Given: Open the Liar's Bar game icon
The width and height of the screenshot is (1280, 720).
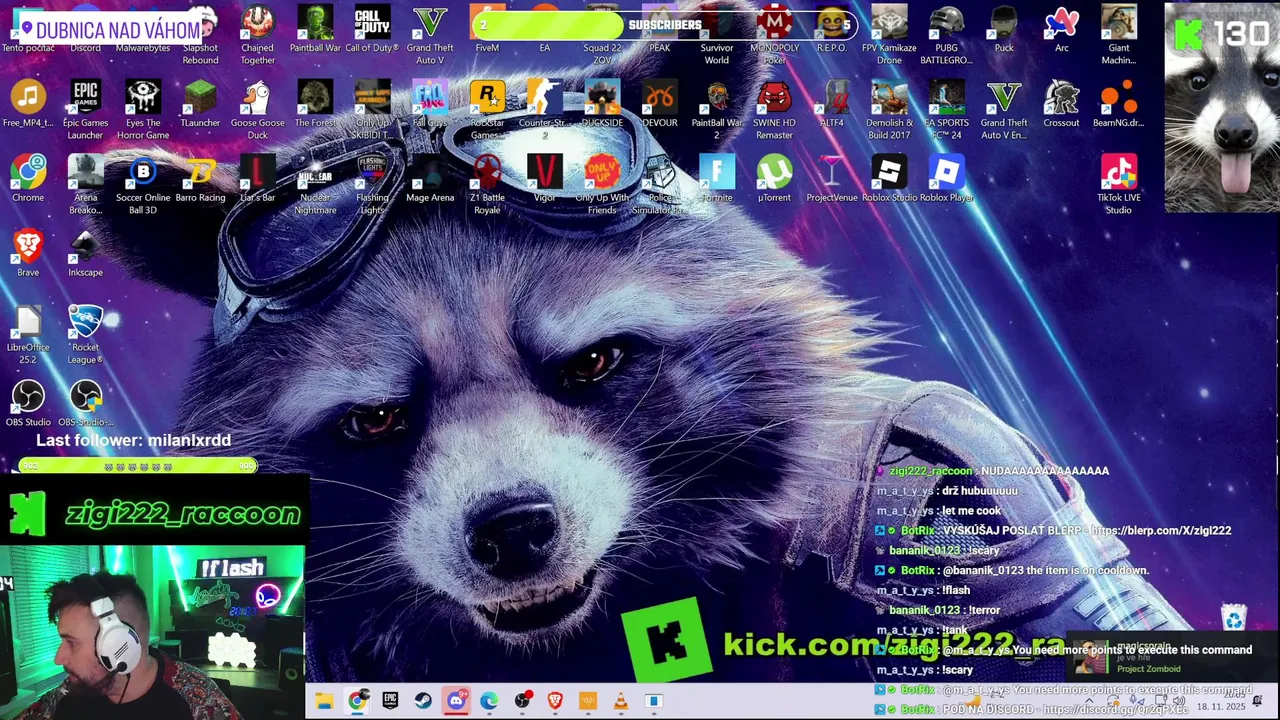Looking at the screenshot, I should pos(257,180).
